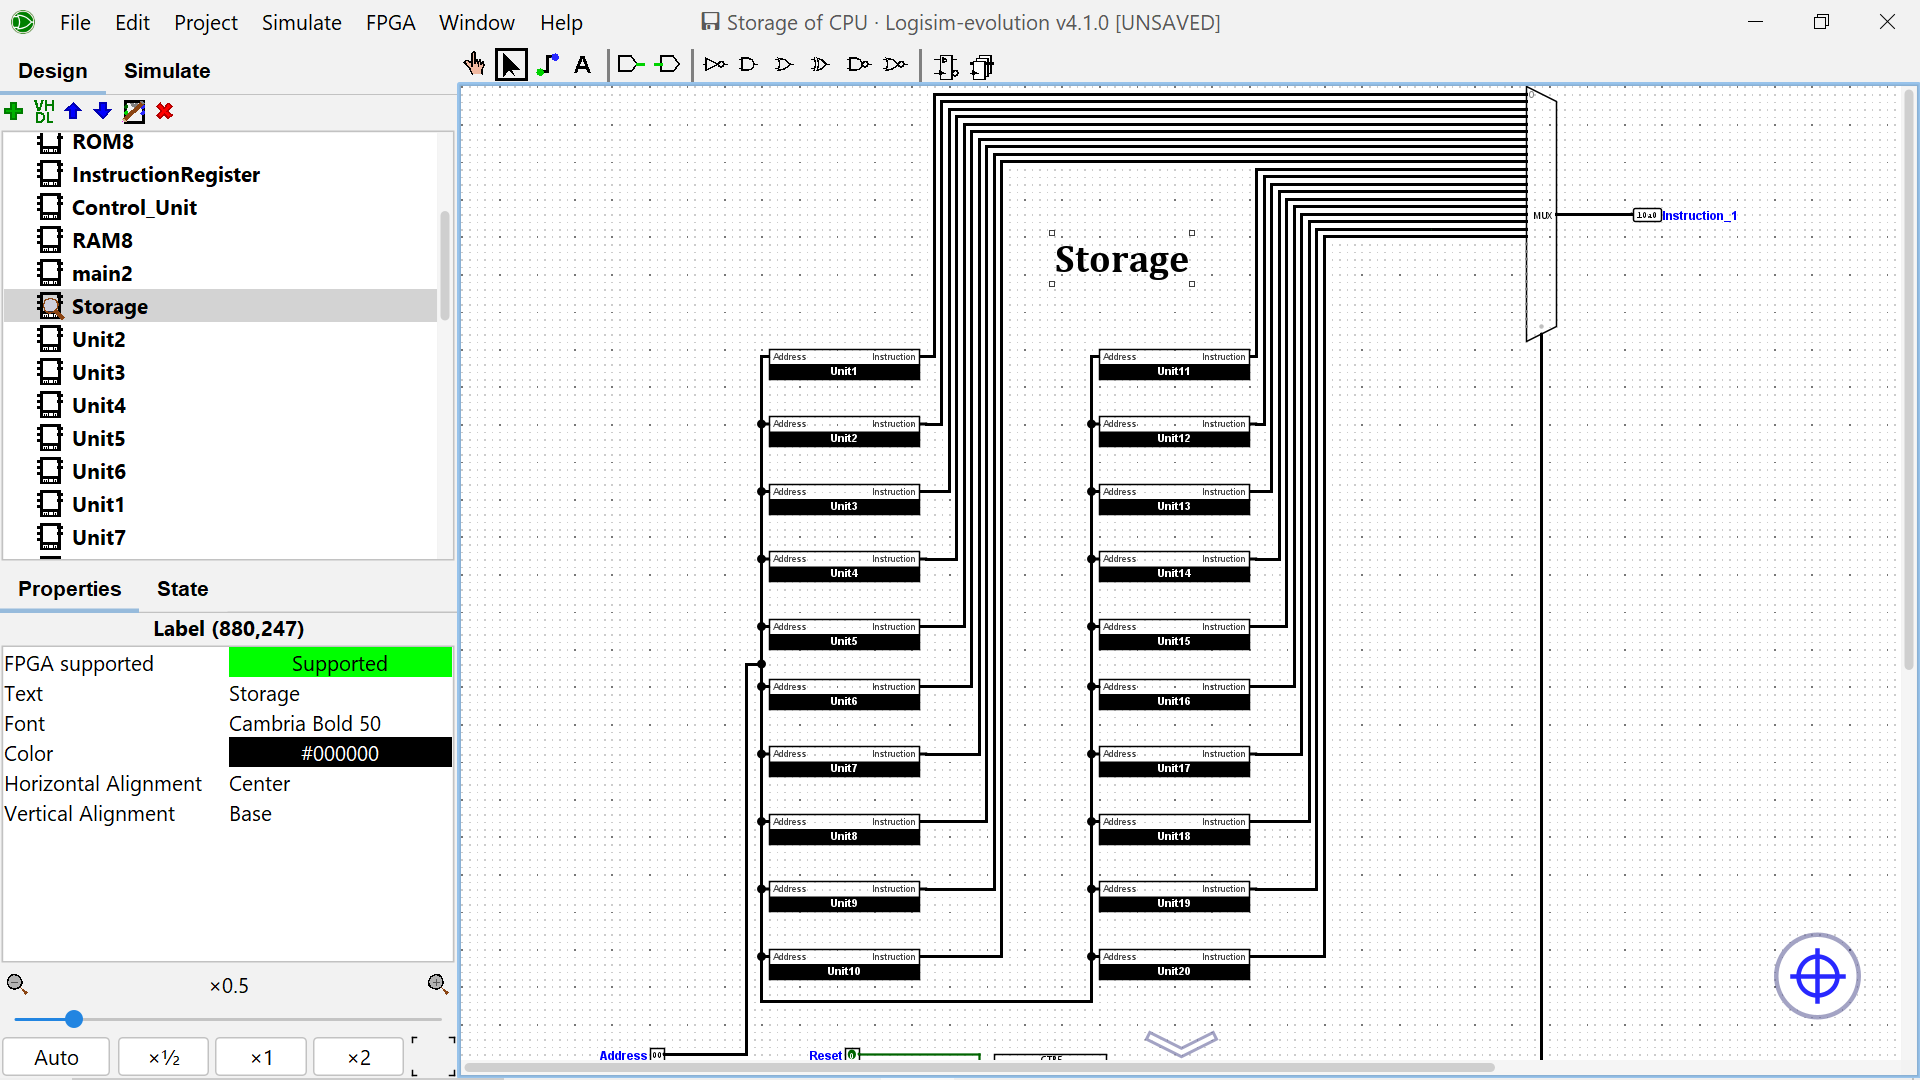The height and width of the screenshot is (1080, 1920).
Task: Select InstructionRegister in the tree
Action: point(165,175)
